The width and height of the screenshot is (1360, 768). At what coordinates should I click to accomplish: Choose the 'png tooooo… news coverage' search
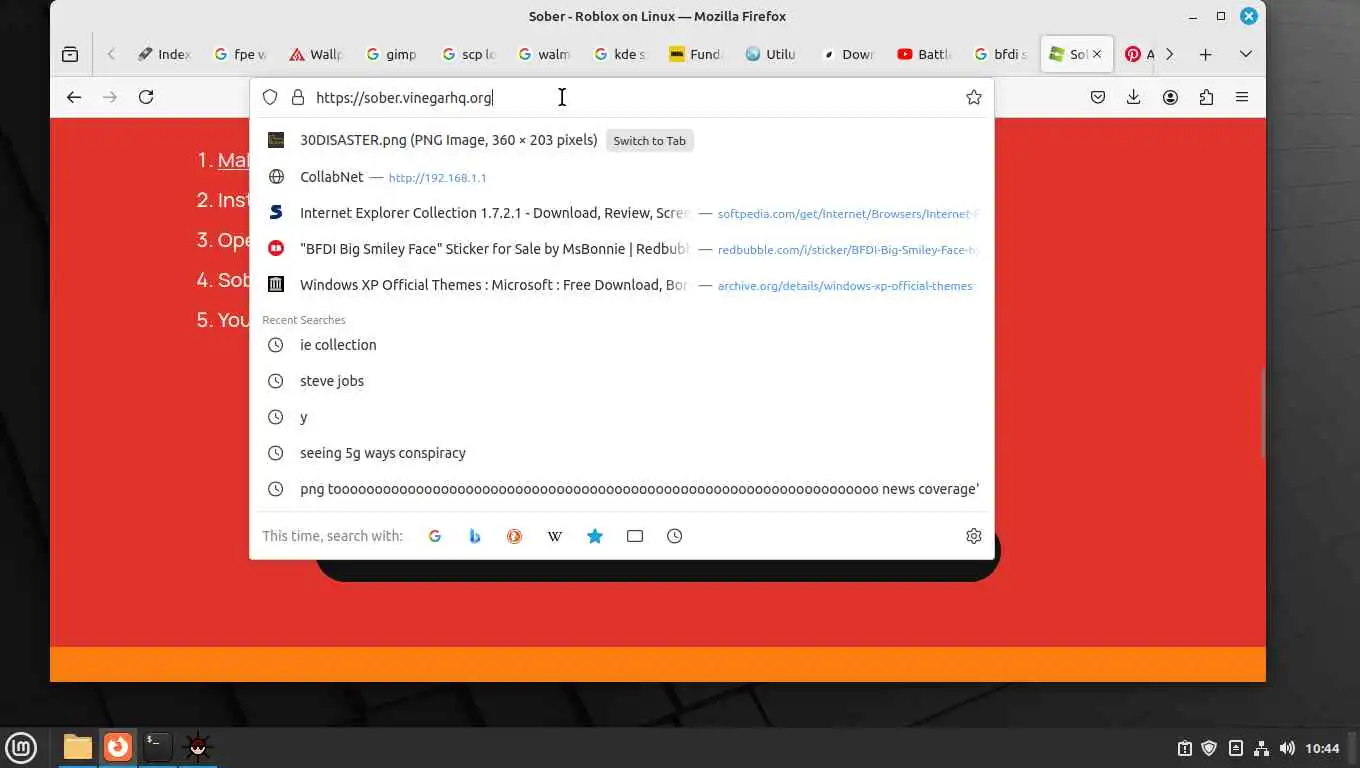coord(622,489)
